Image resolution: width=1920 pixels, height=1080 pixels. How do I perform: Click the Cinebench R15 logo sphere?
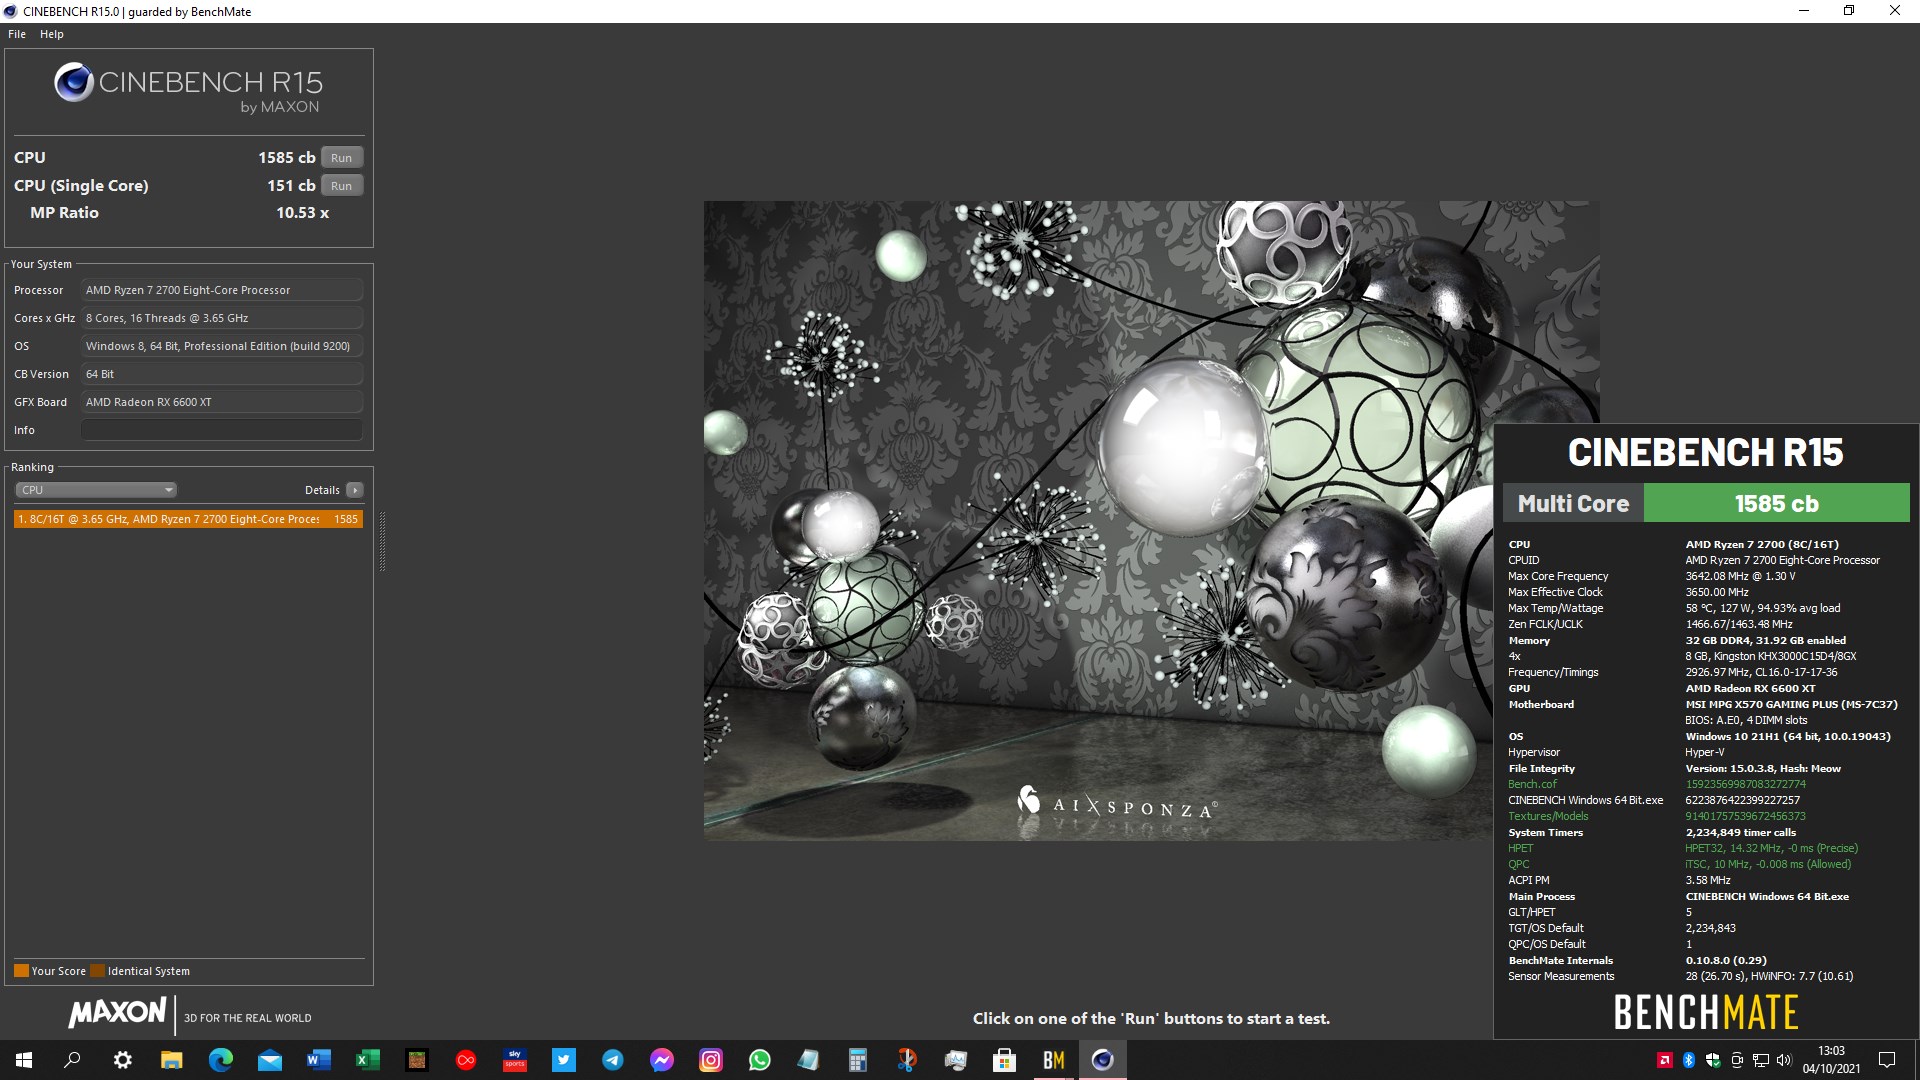pos(74,82)
